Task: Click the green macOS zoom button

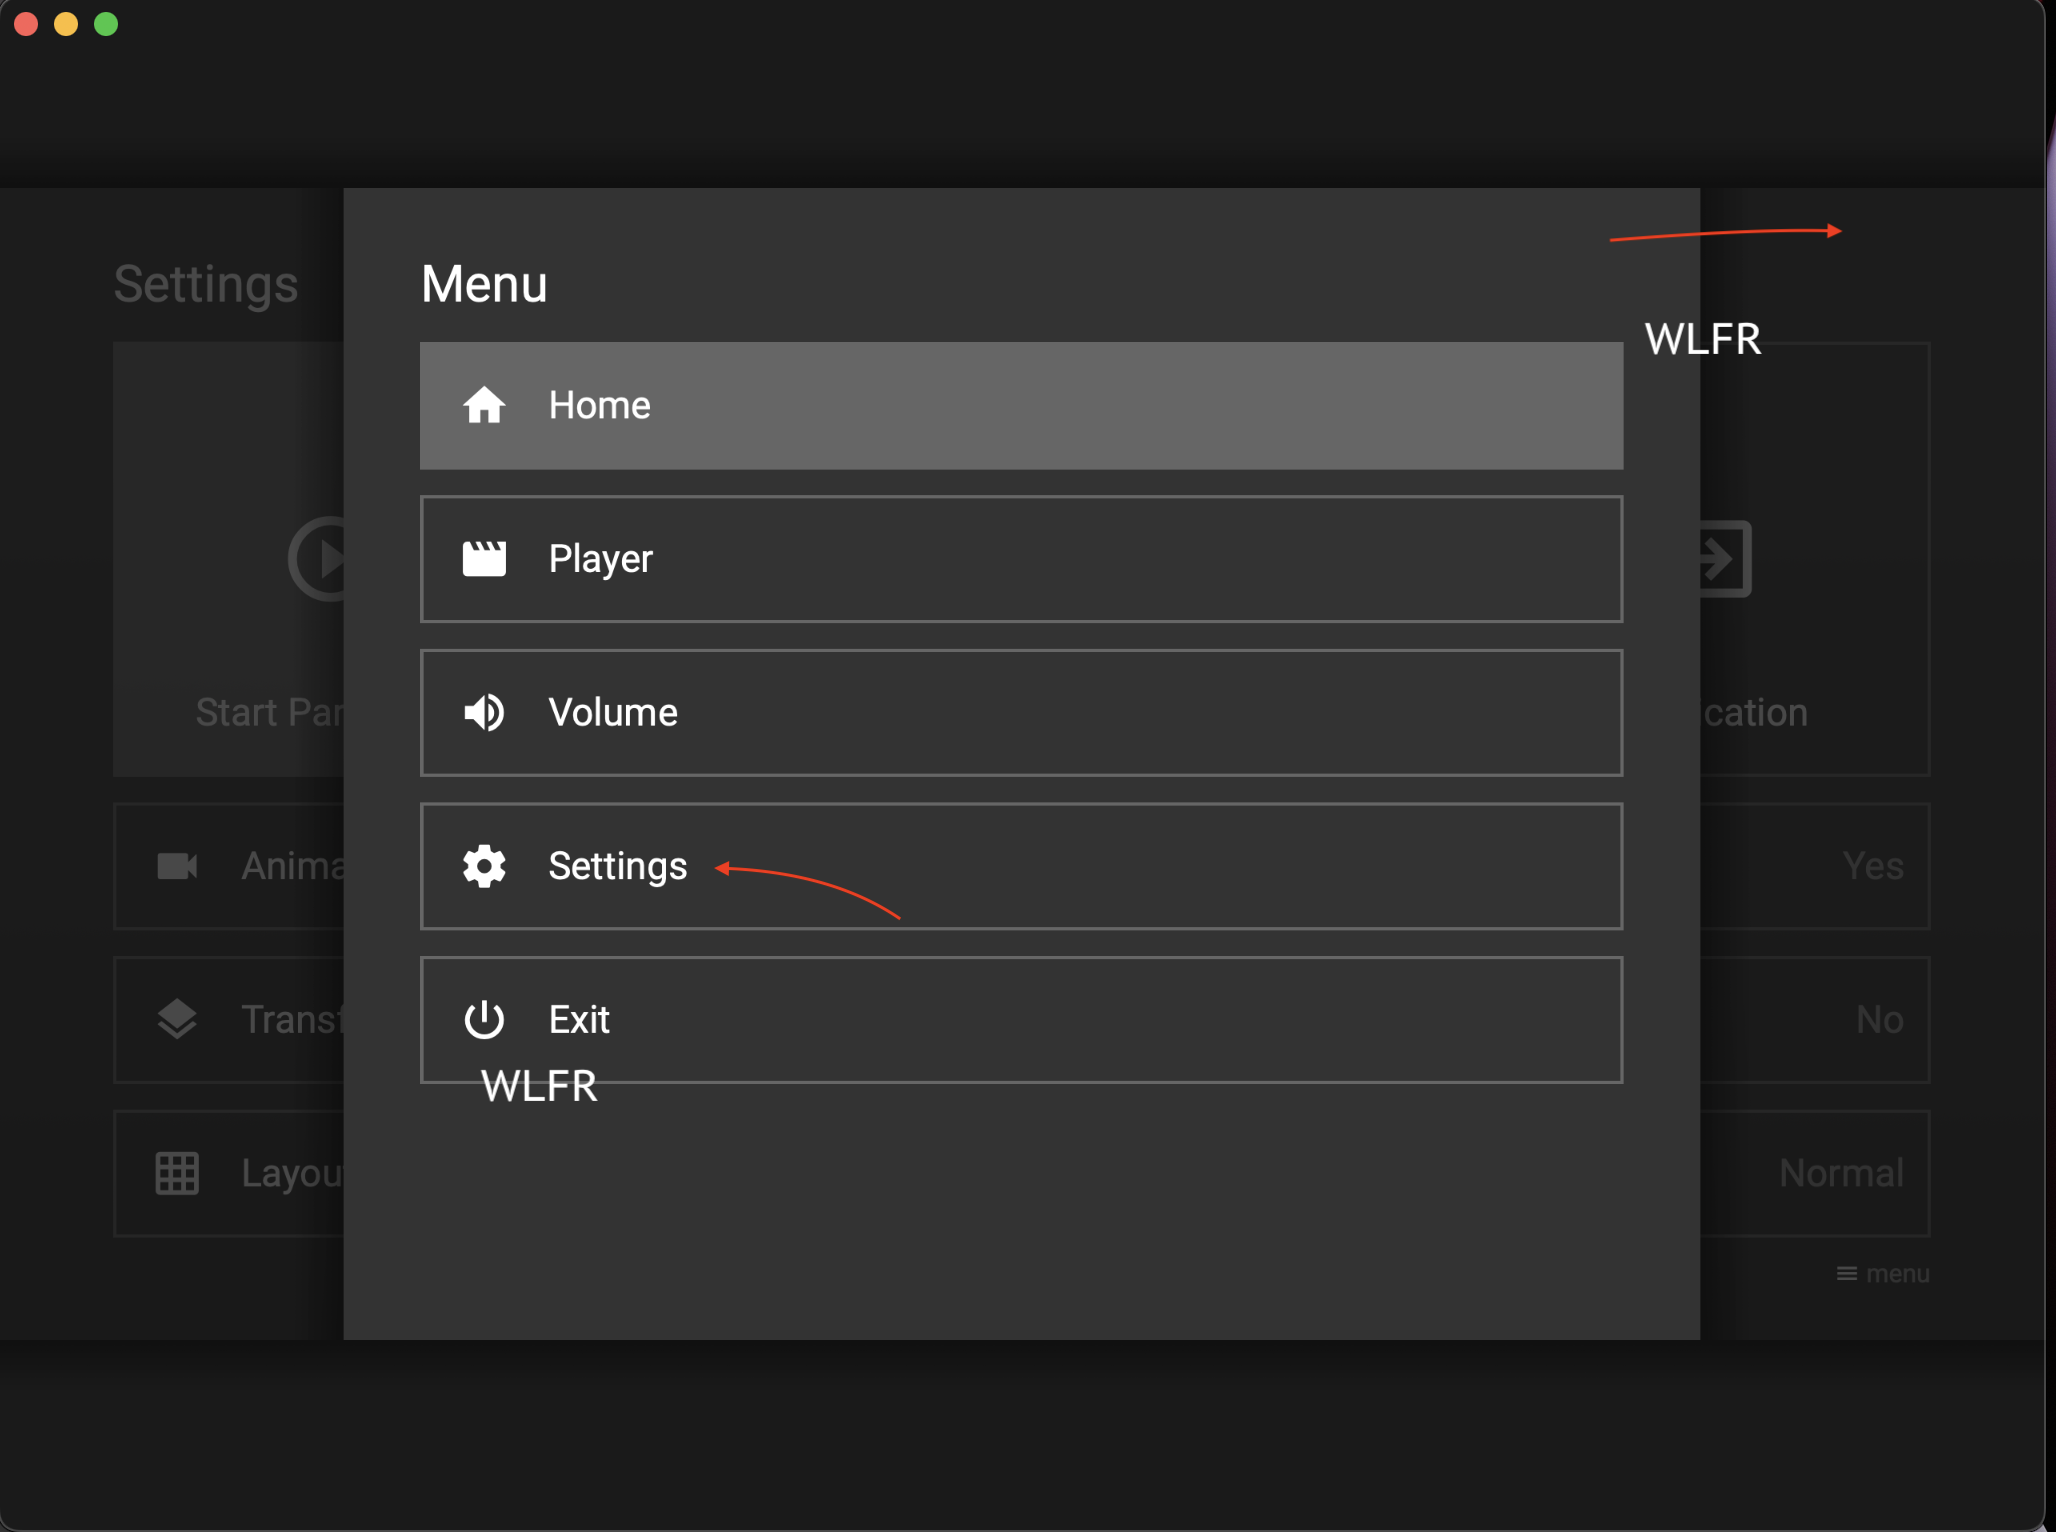Action: click(106, 24)
